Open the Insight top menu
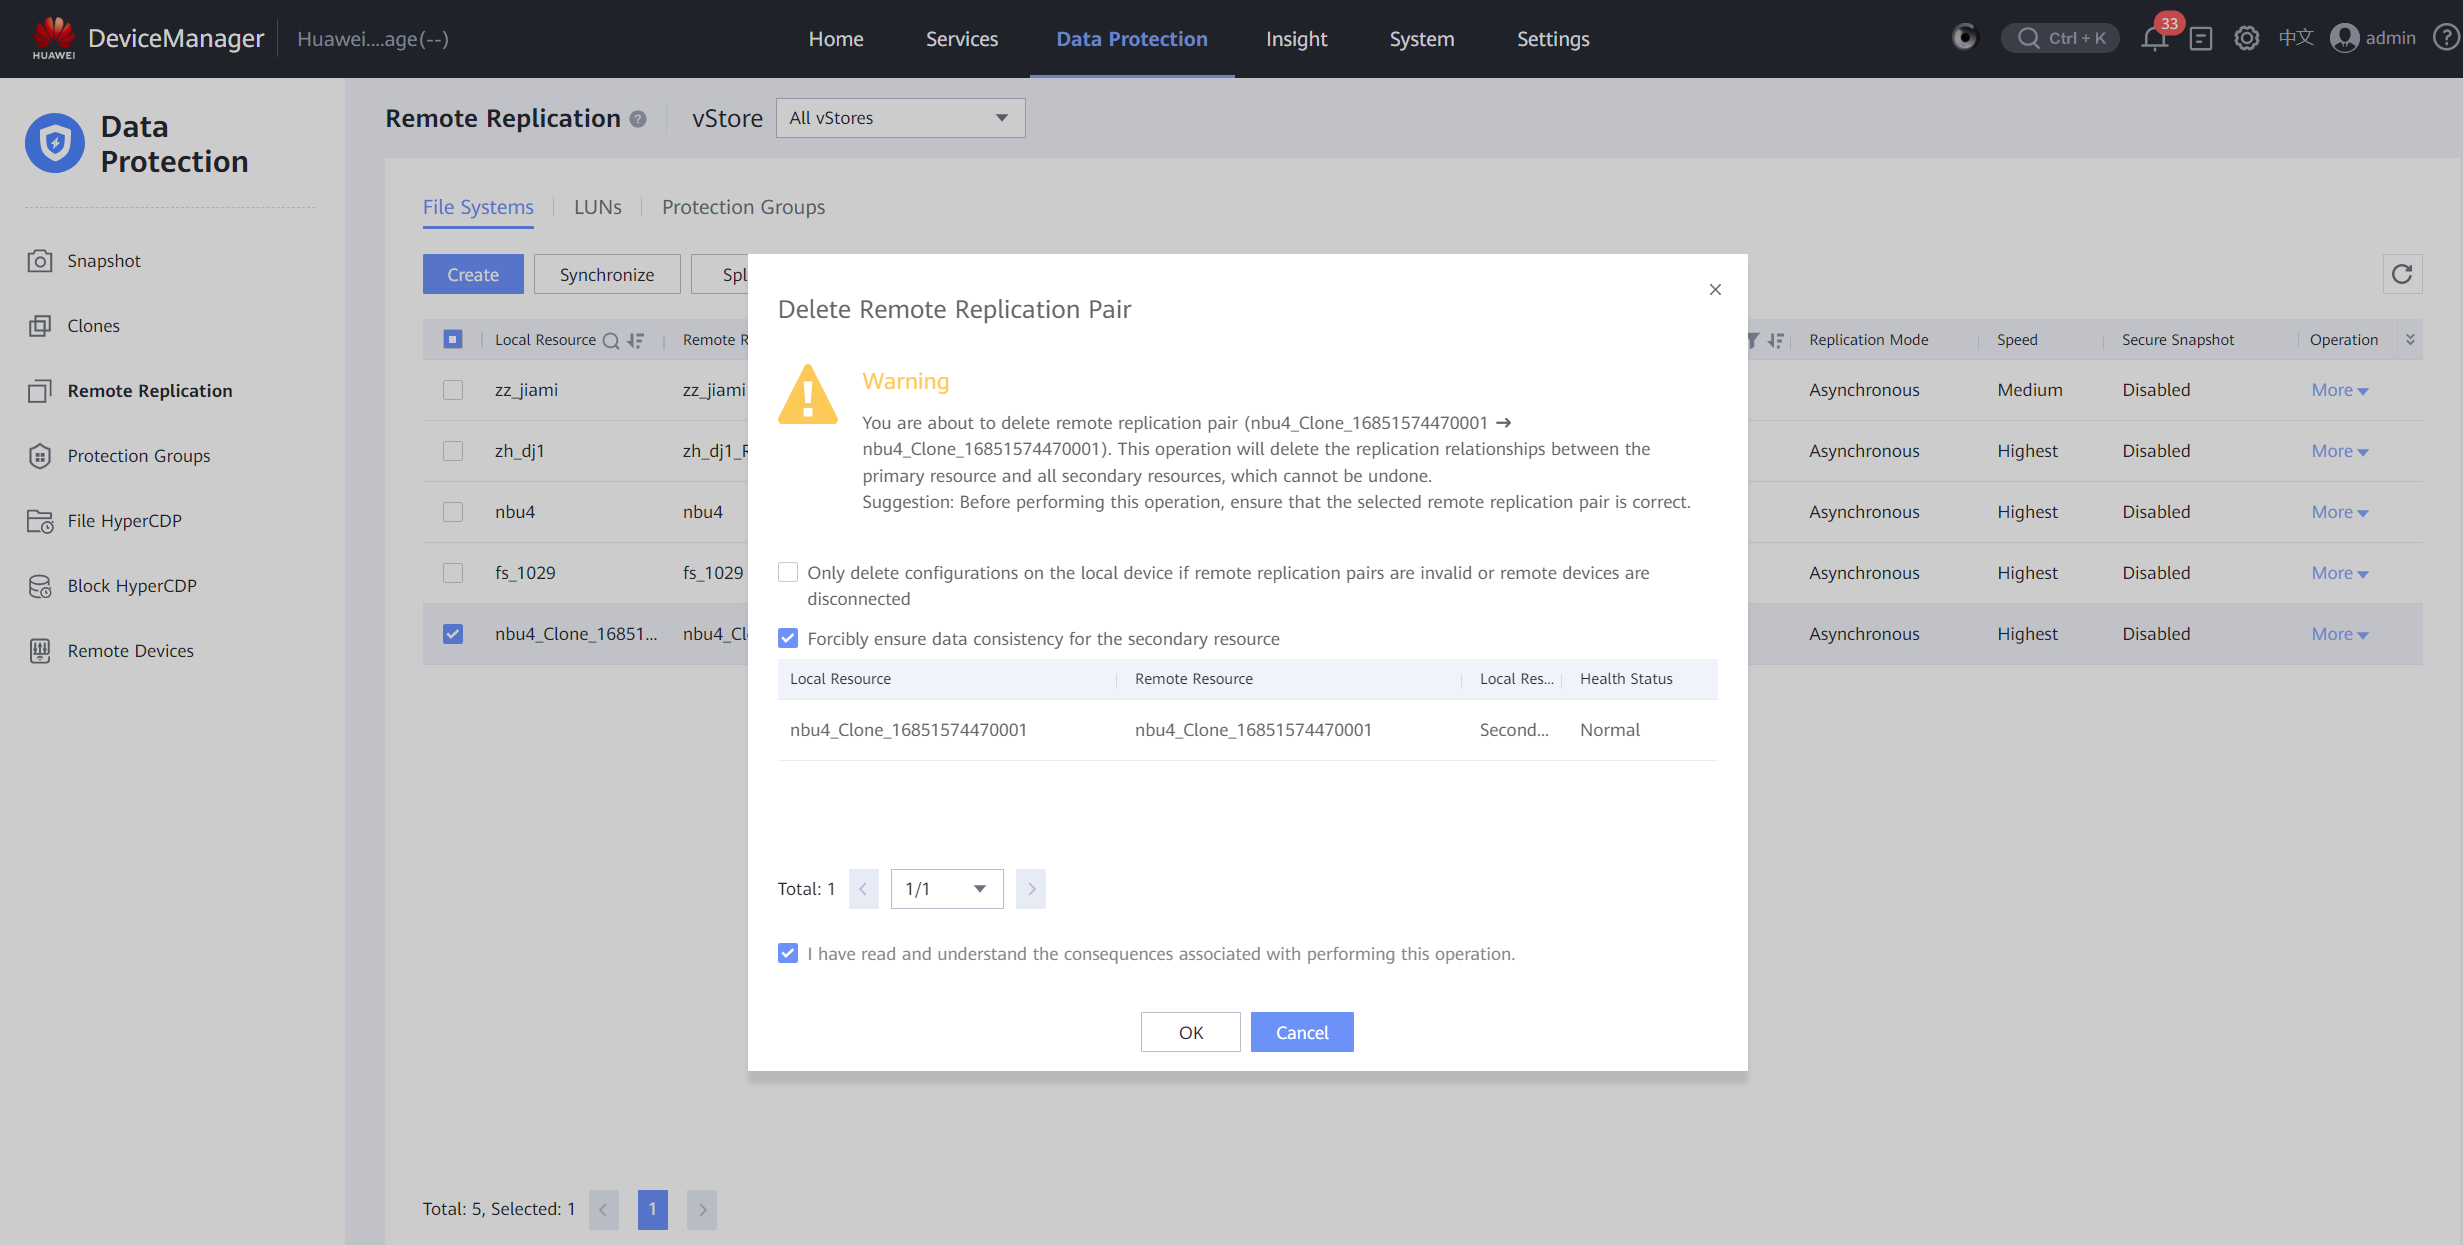 1296,39
